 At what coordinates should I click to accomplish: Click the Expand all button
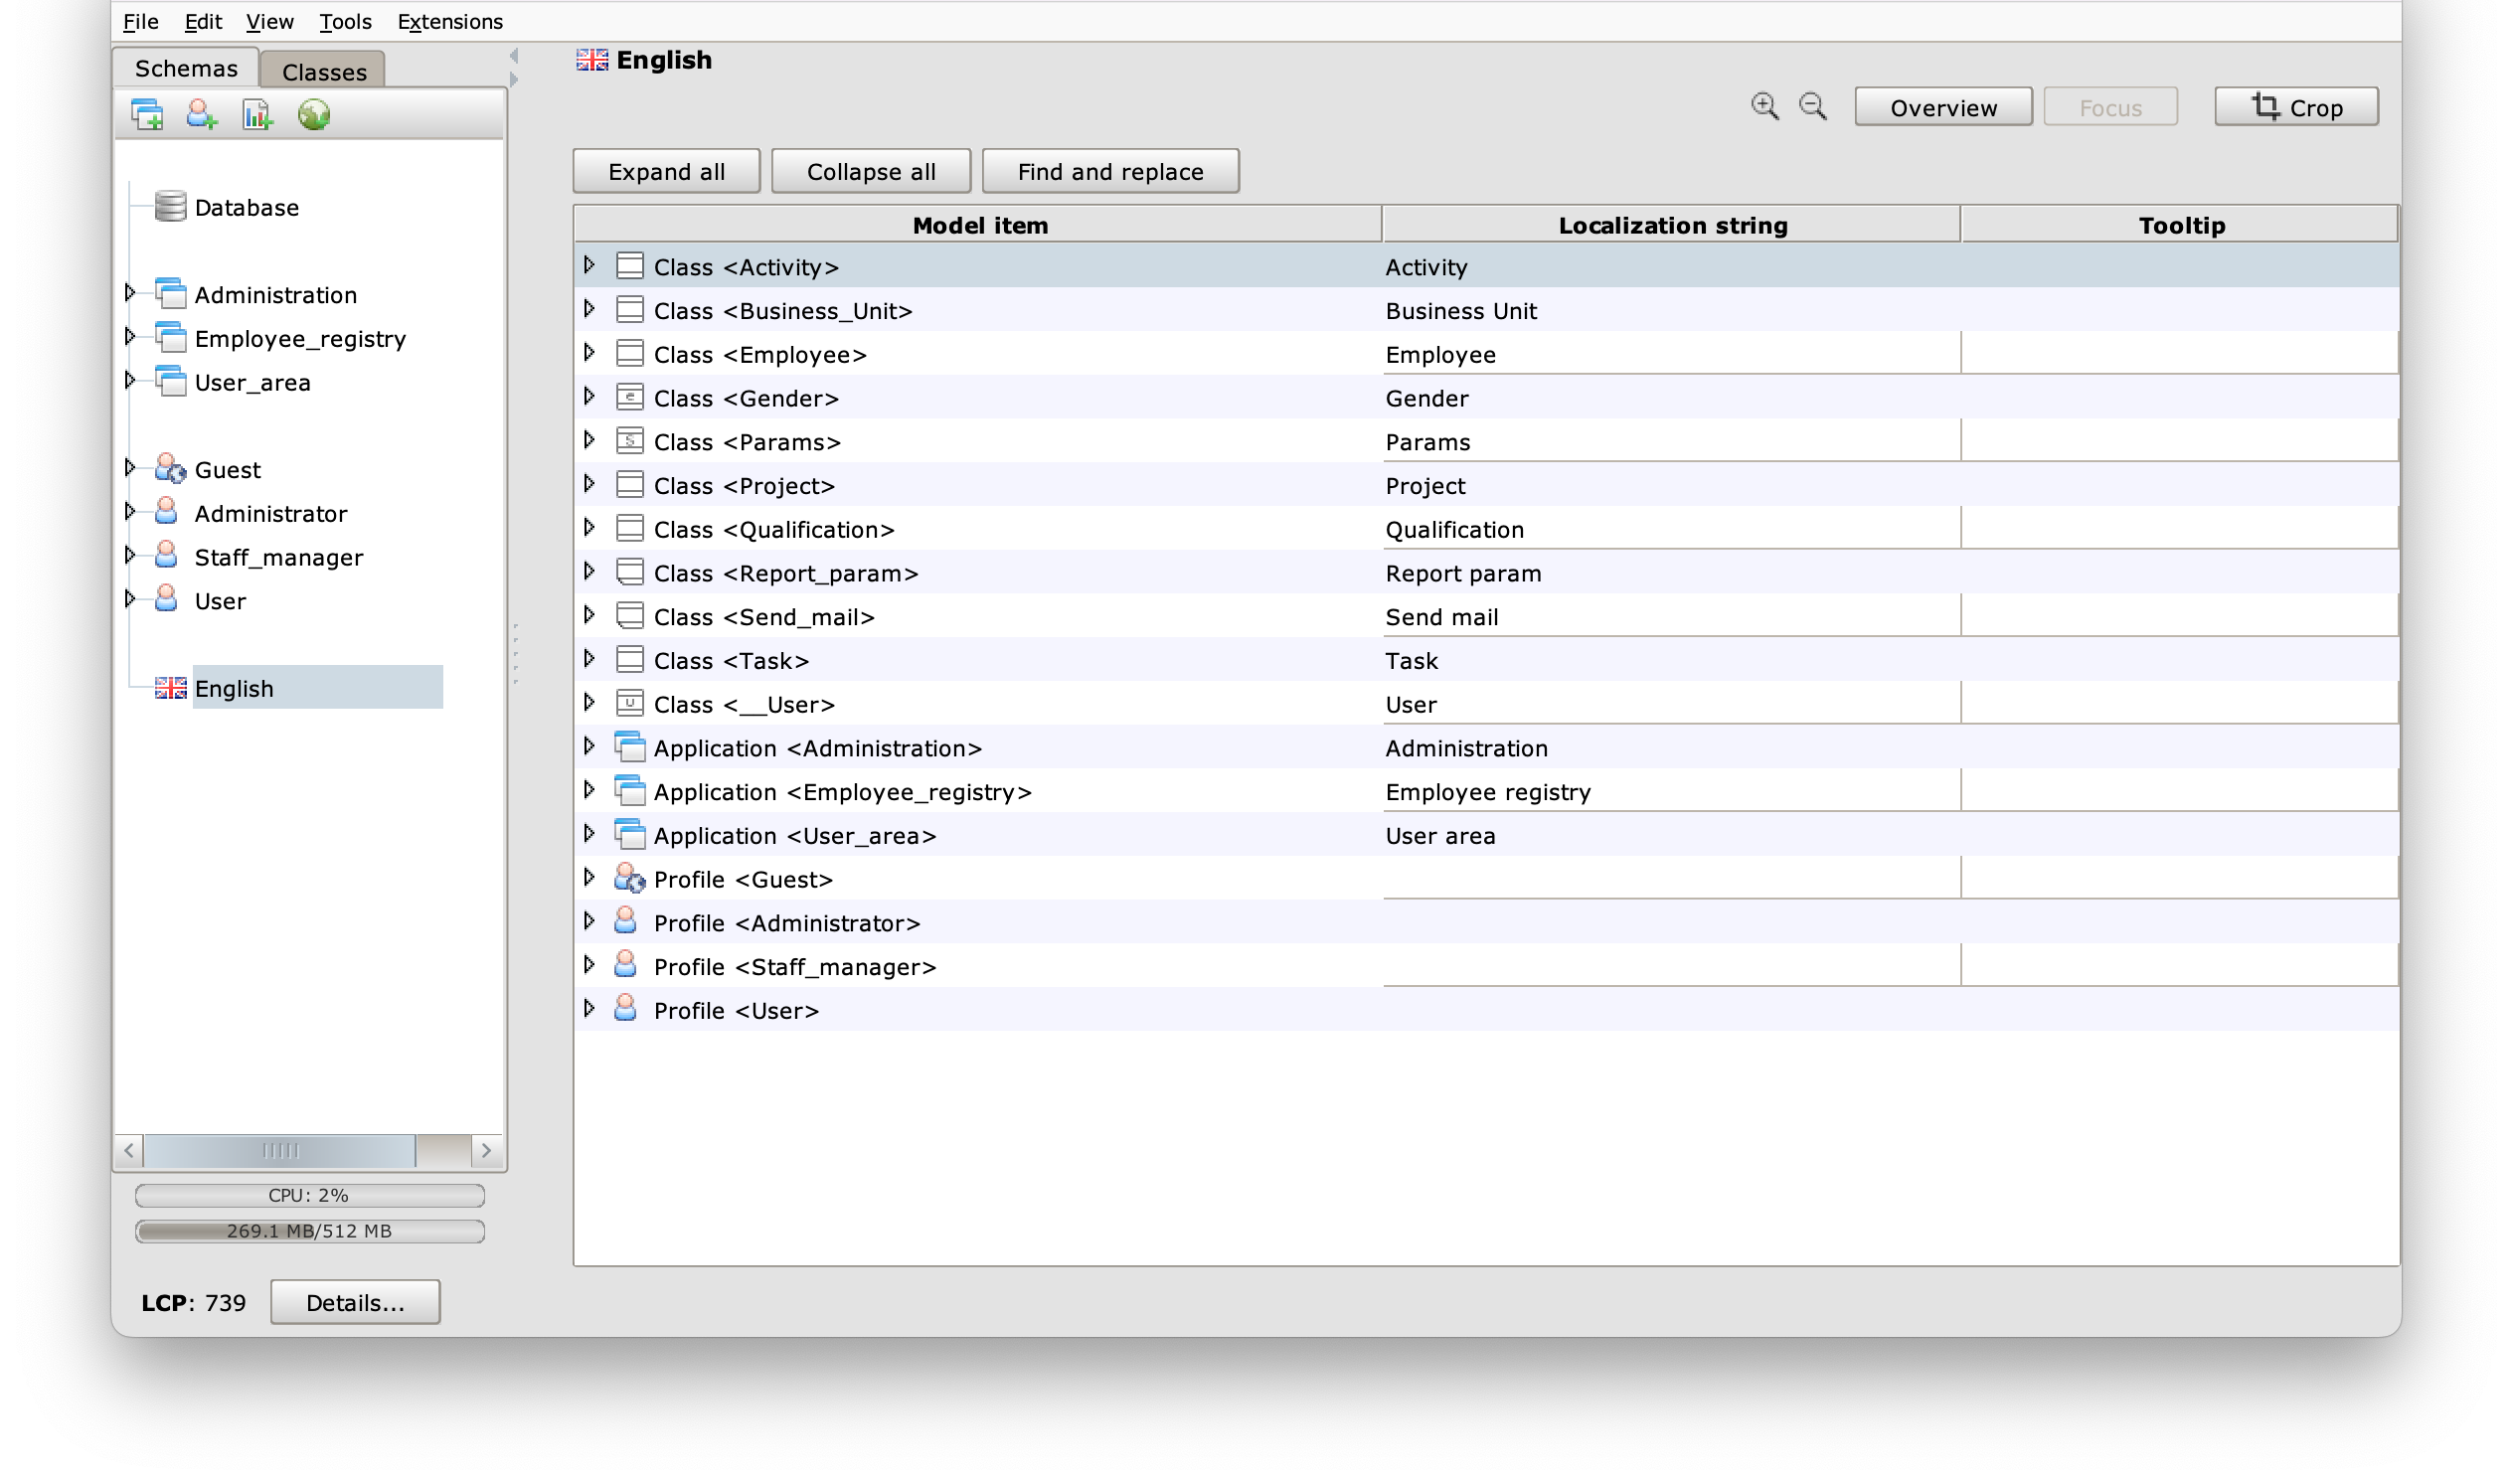668,171
